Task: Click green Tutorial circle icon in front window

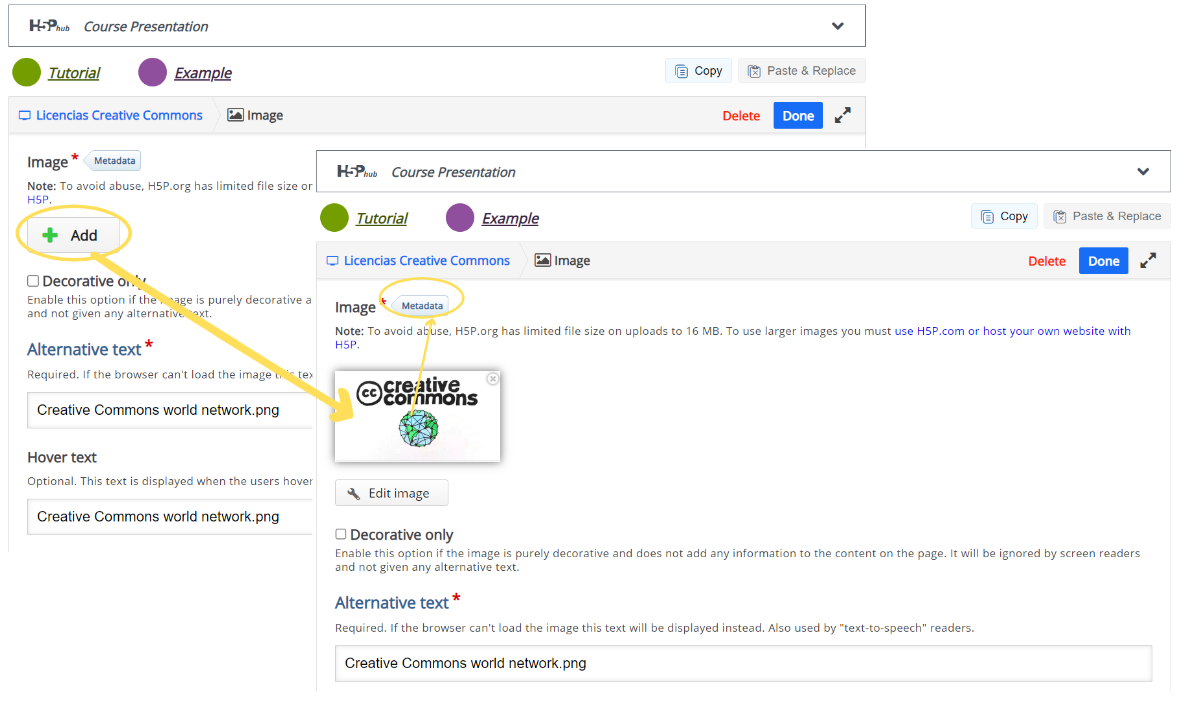Action: [x=334, y=218]
